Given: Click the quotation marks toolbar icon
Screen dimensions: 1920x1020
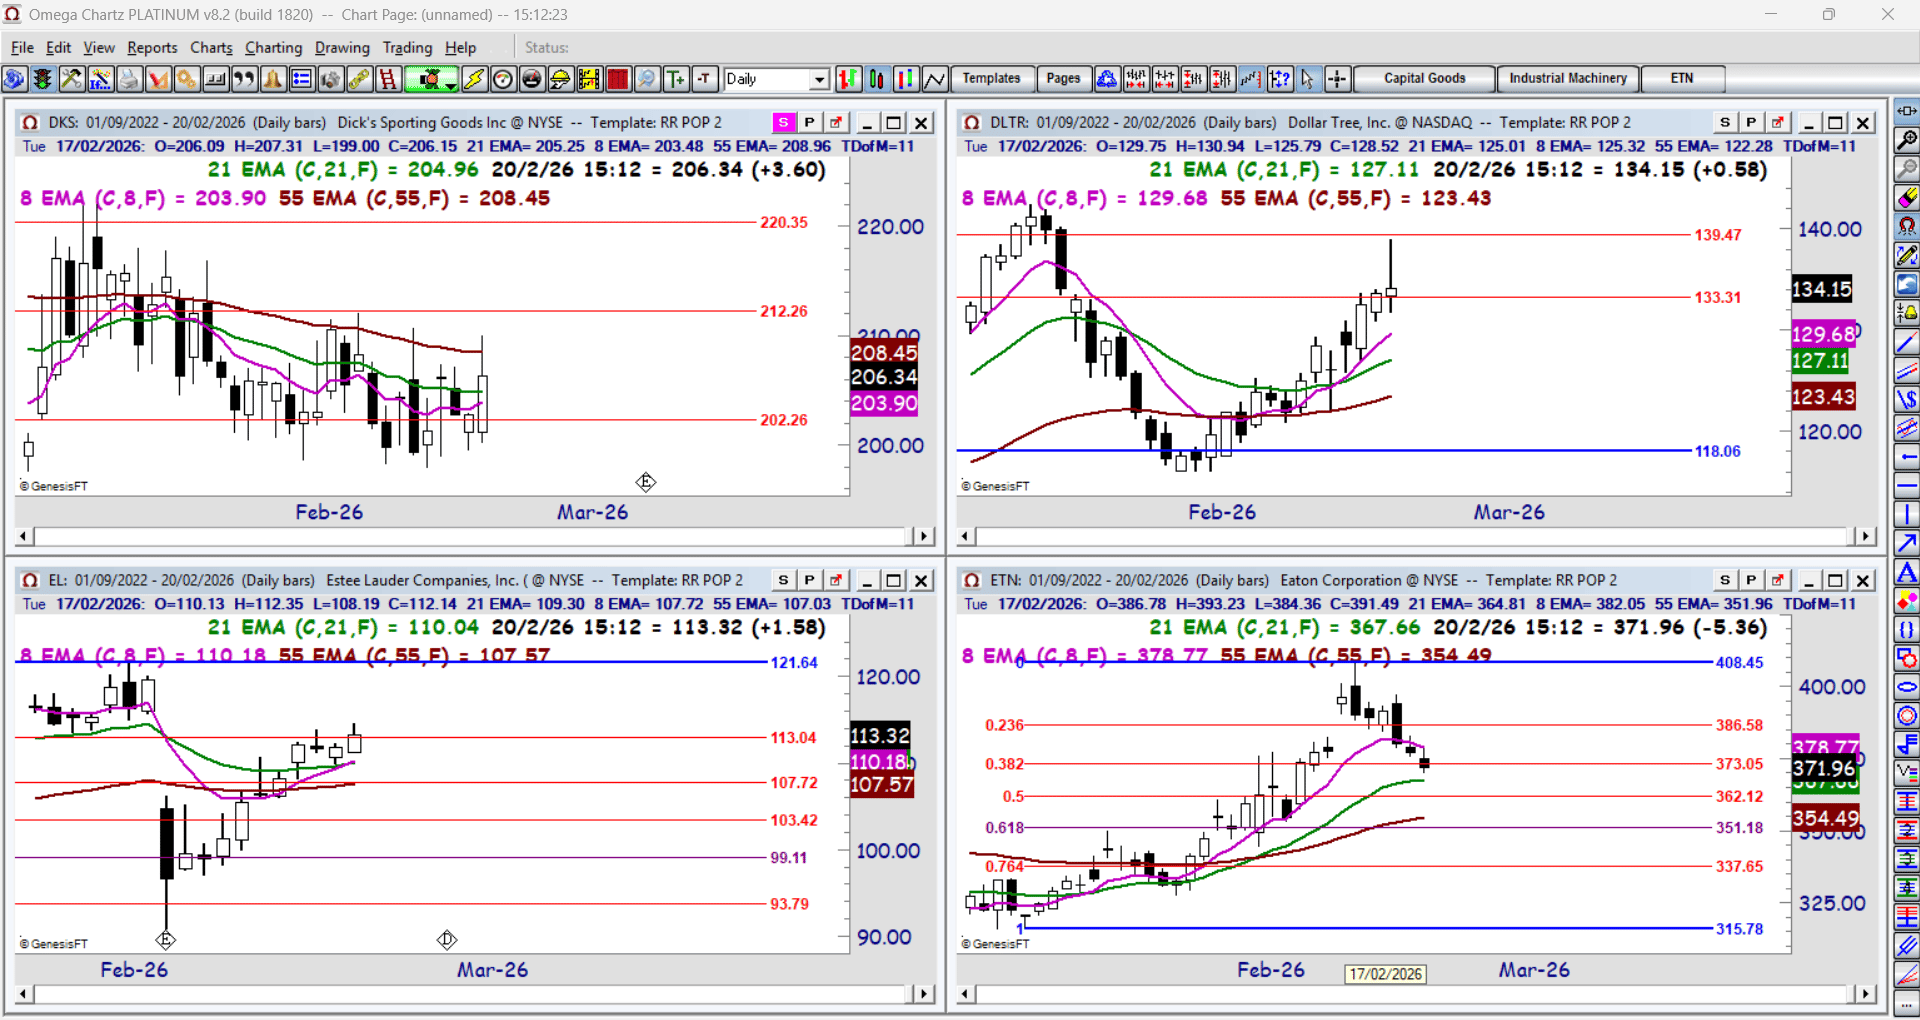Looking at the screenshot, I should pyautogui.click(x=244, y=79).
